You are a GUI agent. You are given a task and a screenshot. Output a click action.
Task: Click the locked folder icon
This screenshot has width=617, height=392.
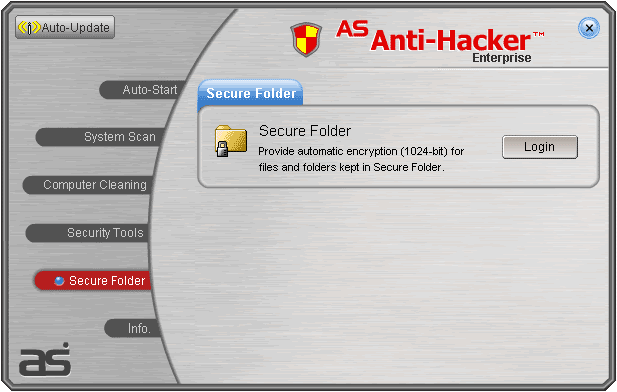tap(231, 141)
